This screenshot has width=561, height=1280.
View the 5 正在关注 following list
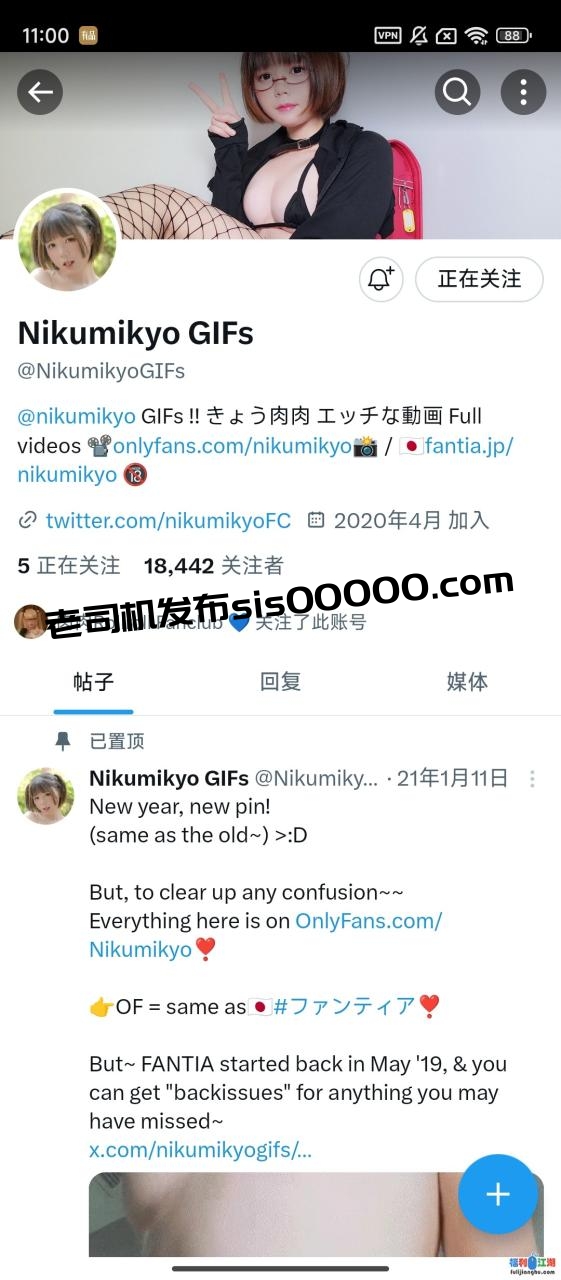pos(69,566)
